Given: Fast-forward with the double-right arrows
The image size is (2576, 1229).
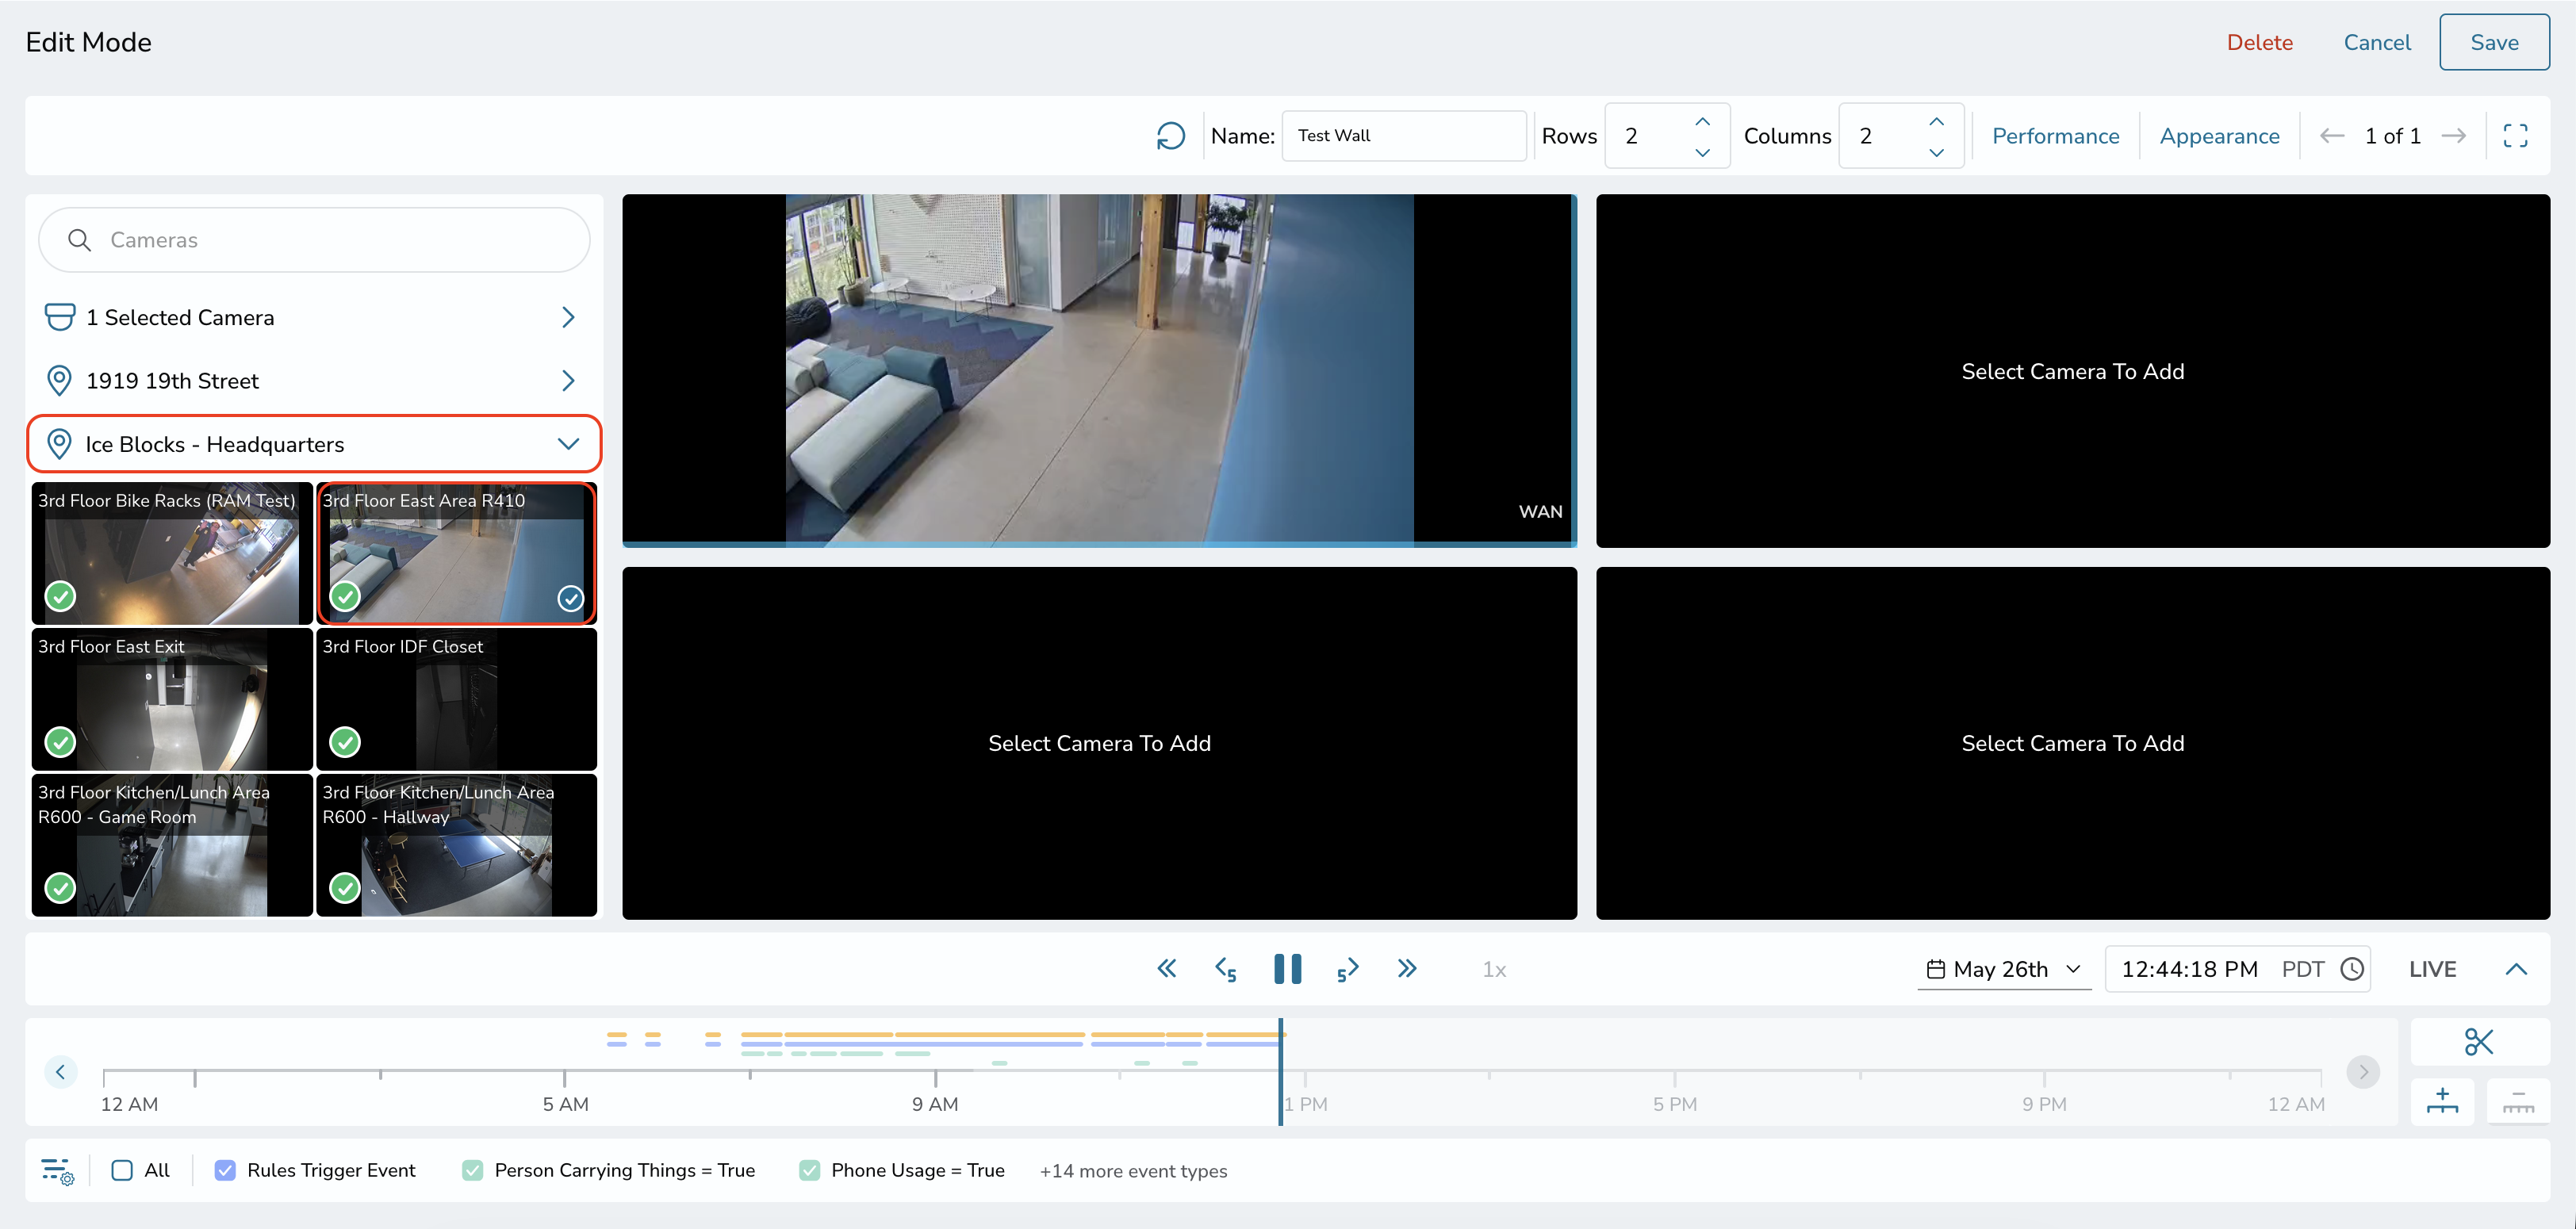Looking at the screenshot, I should click(1407, 968).
